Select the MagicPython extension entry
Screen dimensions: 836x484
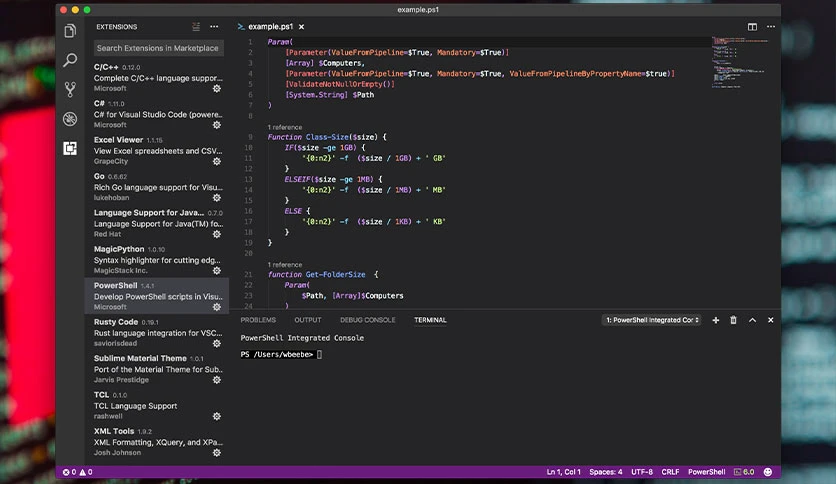click(157, 260)
